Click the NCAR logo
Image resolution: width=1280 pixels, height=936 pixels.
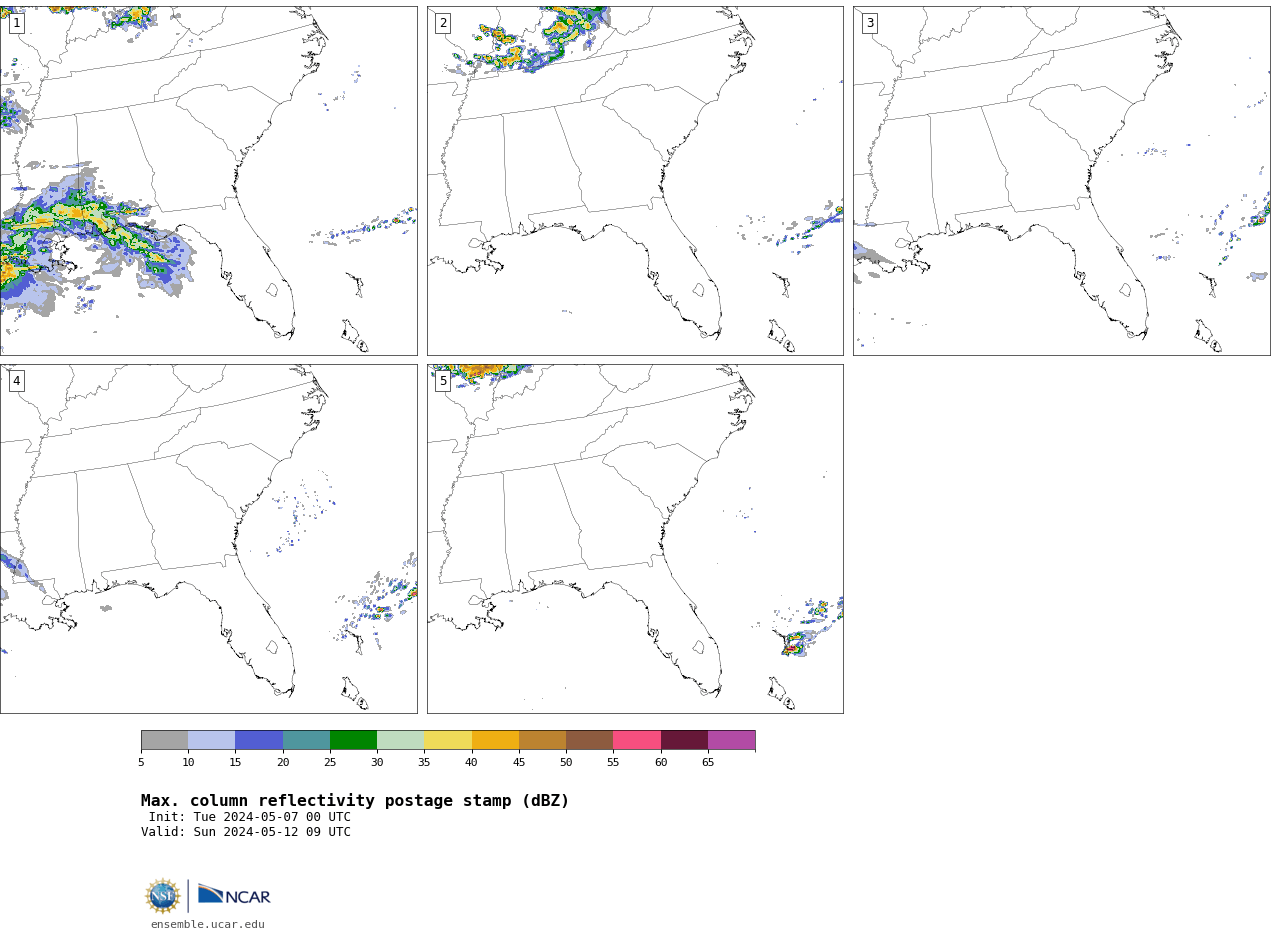click(x=234, y=895)
